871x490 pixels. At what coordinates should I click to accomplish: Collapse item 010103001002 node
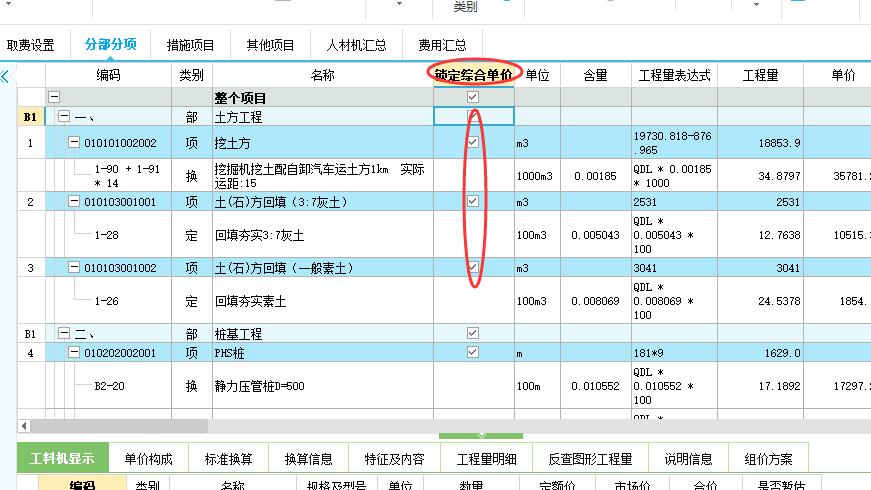tap(74, 267)
